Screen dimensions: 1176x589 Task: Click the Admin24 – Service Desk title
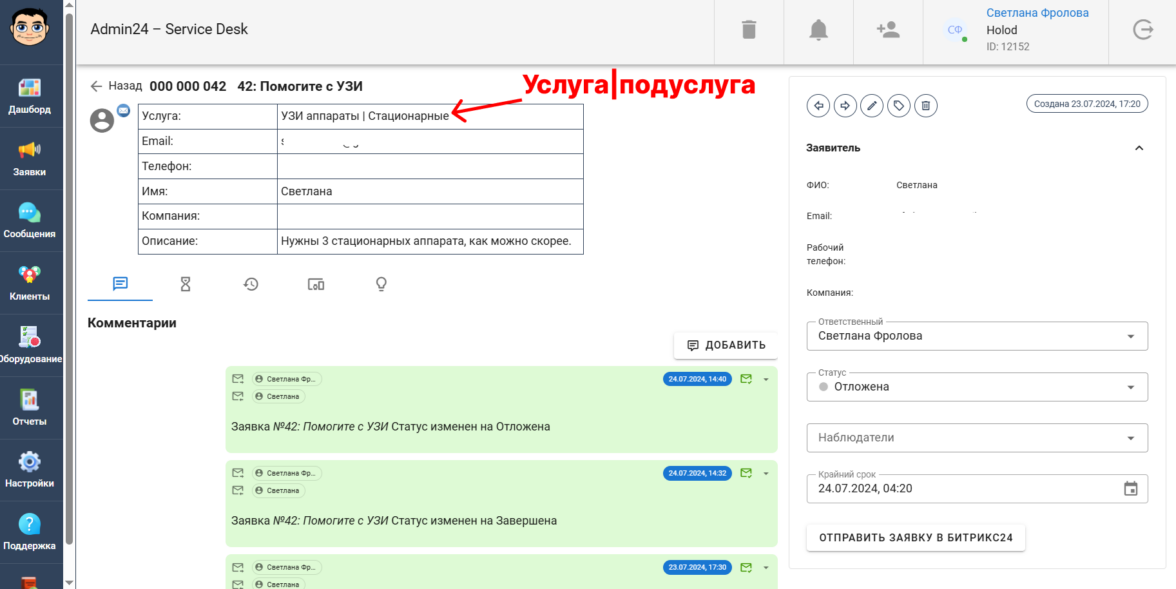point(170,30)
